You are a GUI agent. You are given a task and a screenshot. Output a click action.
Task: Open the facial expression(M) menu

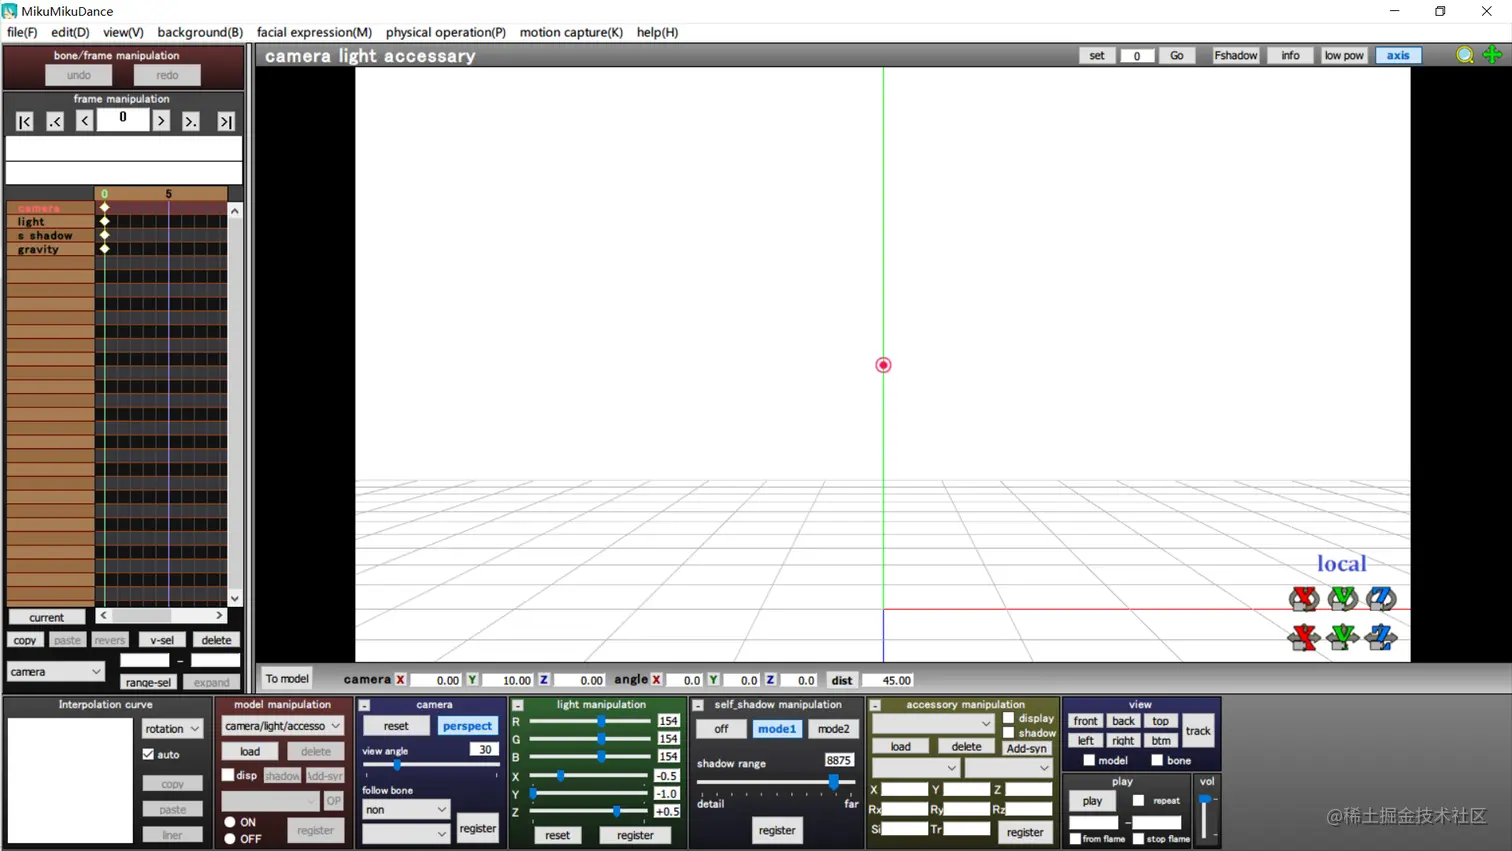point(314,32)
